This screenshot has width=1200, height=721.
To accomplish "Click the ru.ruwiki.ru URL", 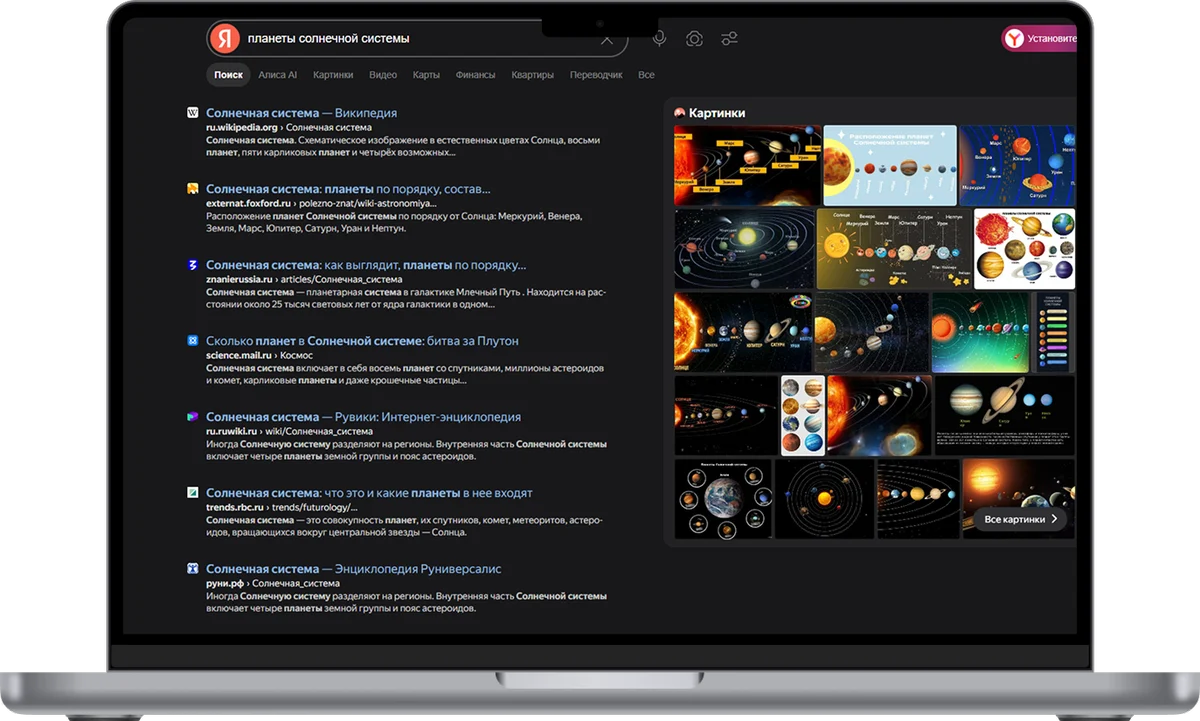I will pos(230,431).
